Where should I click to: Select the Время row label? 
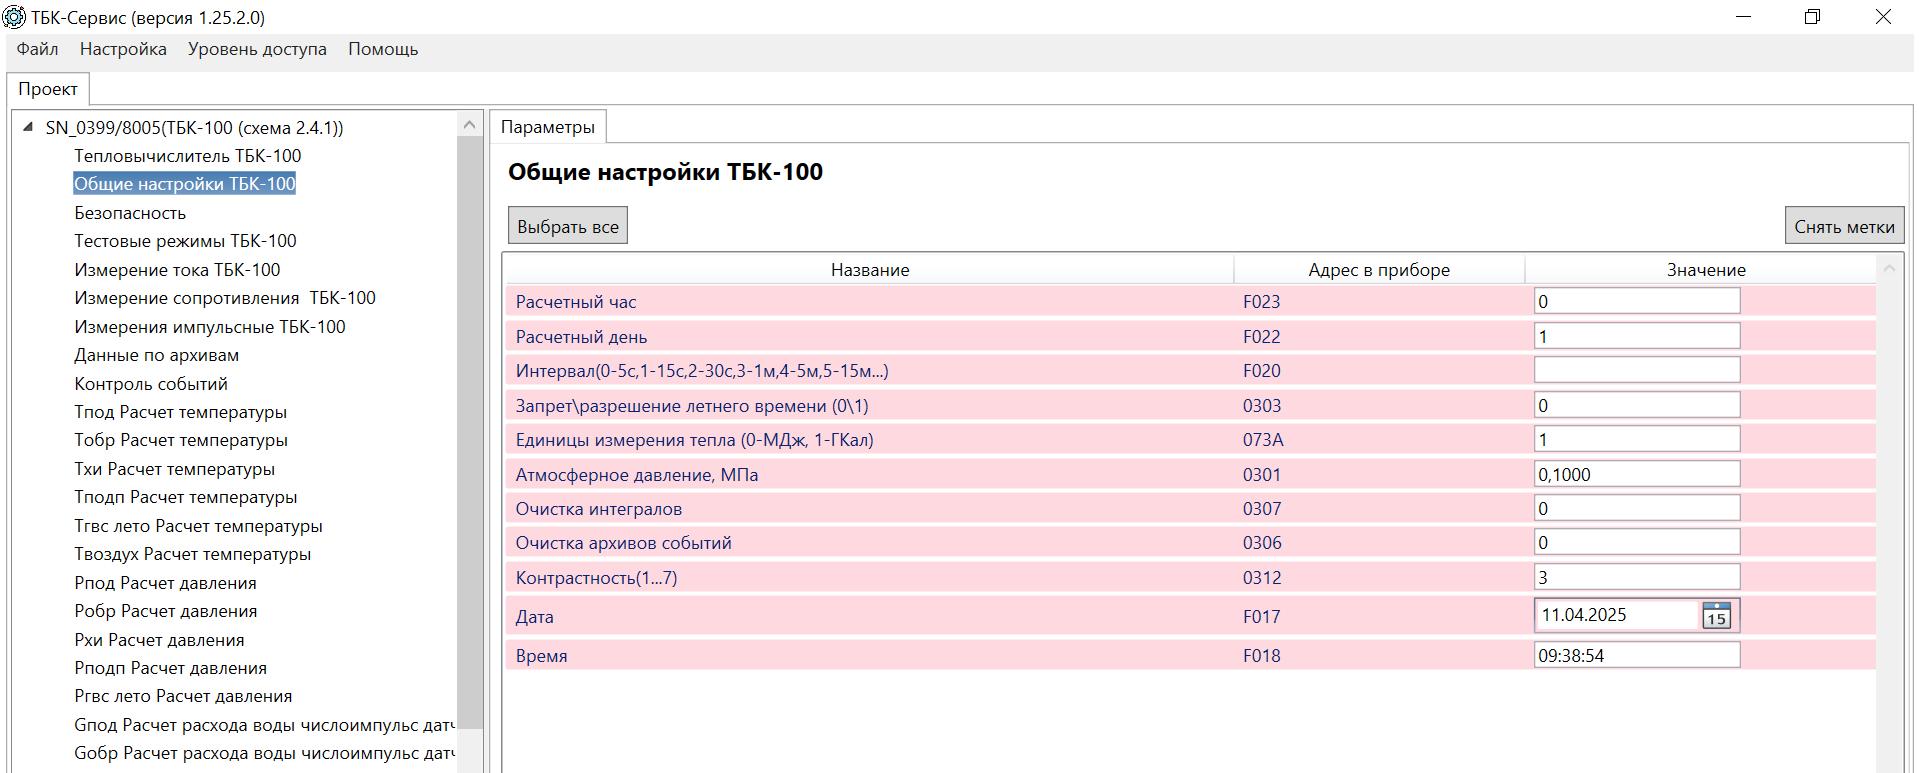[x=541, y=656]
